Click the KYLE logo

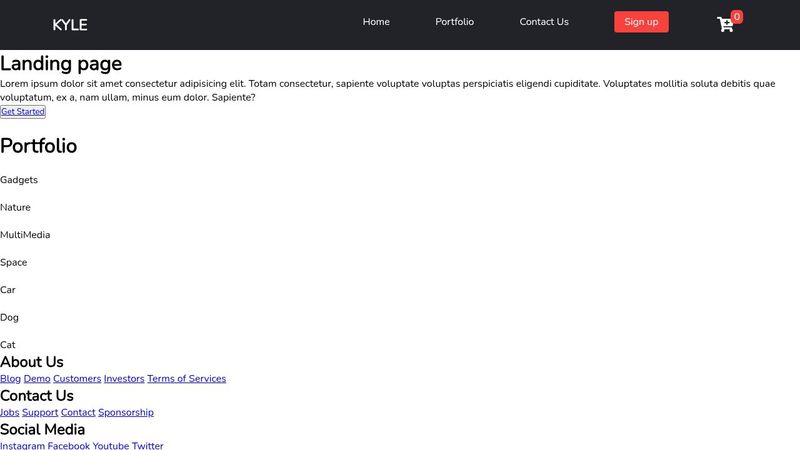click(x=70, y=25)
